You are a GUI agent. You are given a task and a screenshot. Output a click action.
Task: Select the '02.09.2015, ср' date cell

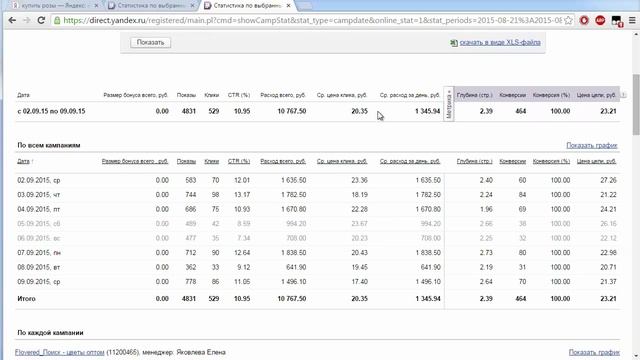38,180
